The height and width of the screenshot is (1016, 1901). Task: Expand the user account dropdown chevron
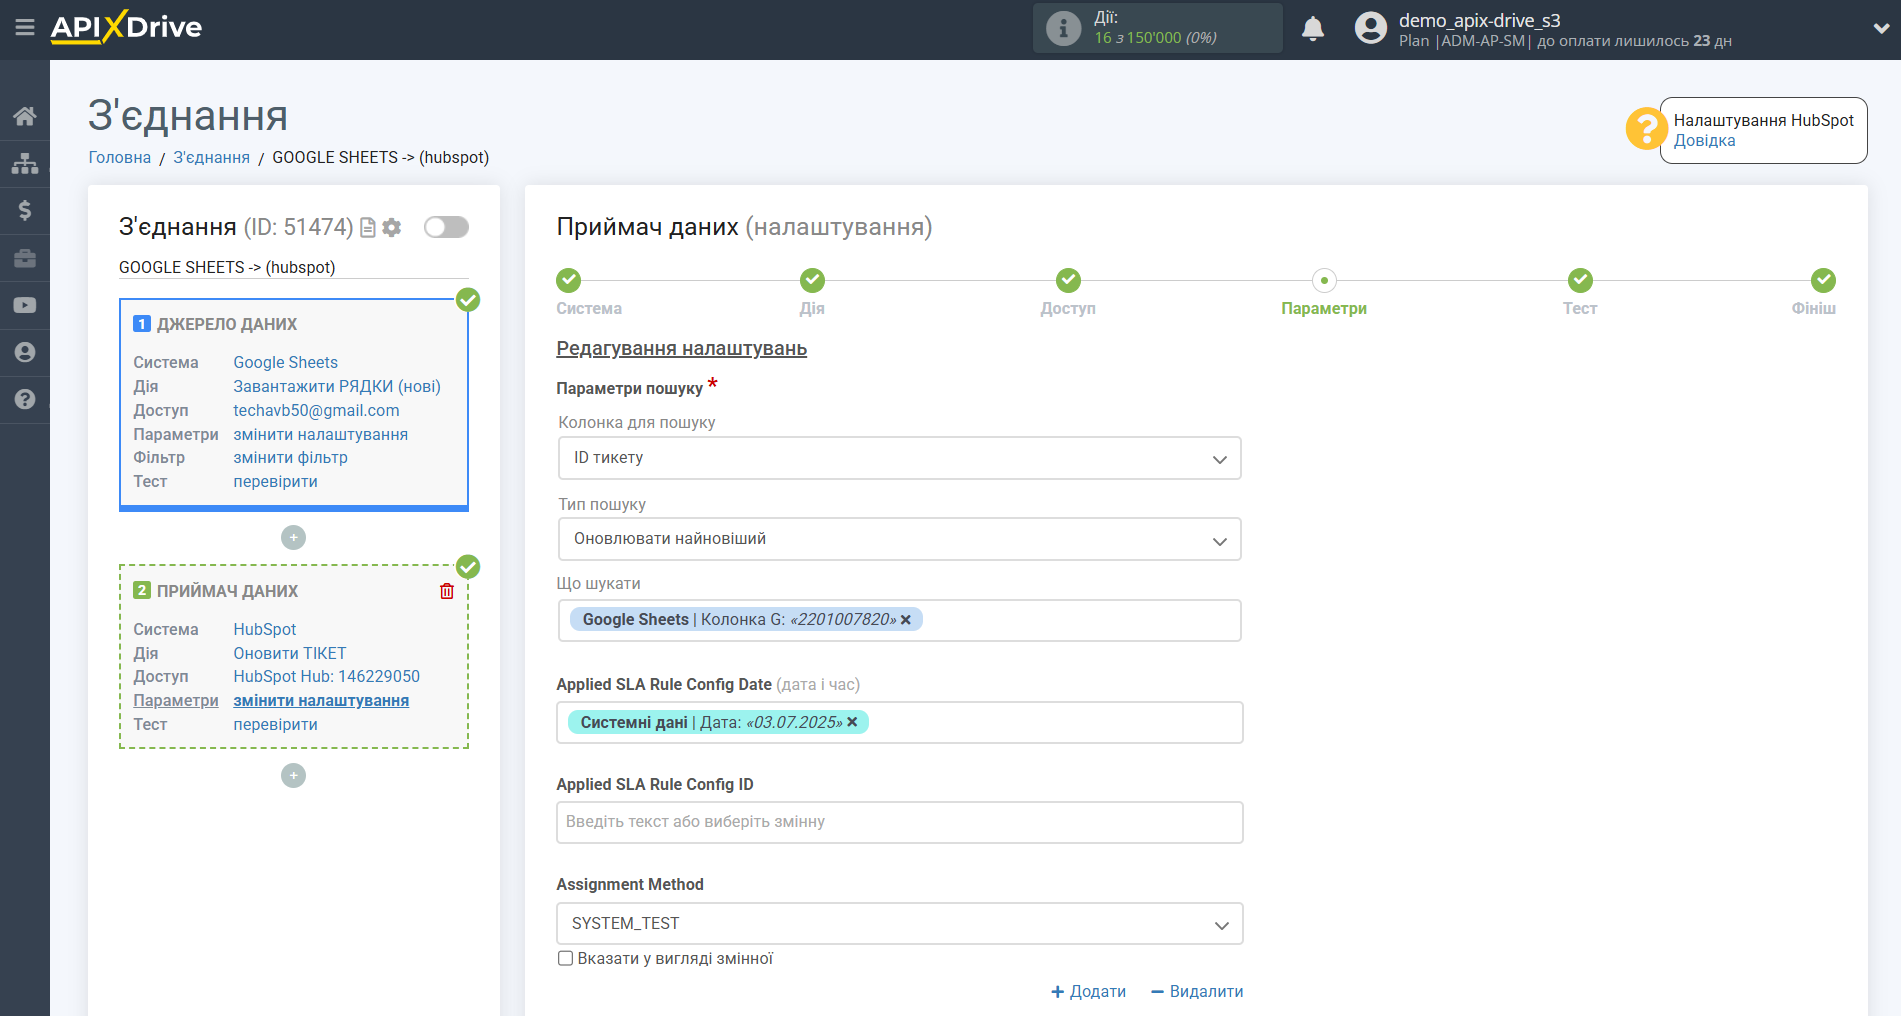[x=1881, y=29]
